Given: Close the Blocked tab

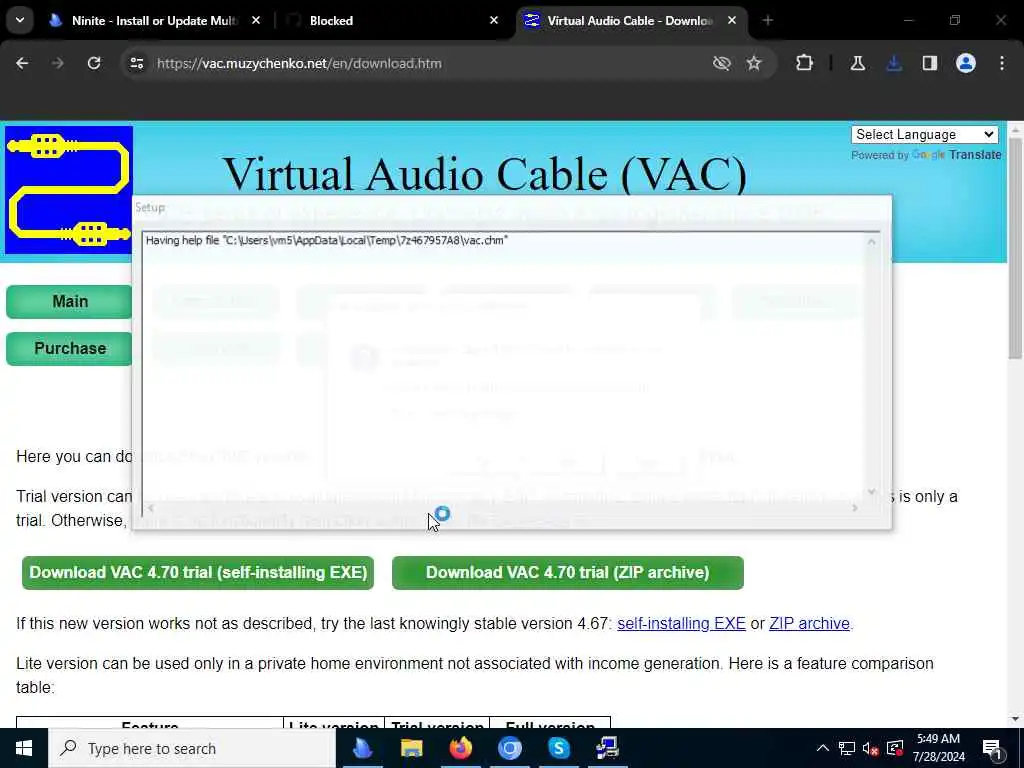Looking at the screenshot, I should click(494, 20).
